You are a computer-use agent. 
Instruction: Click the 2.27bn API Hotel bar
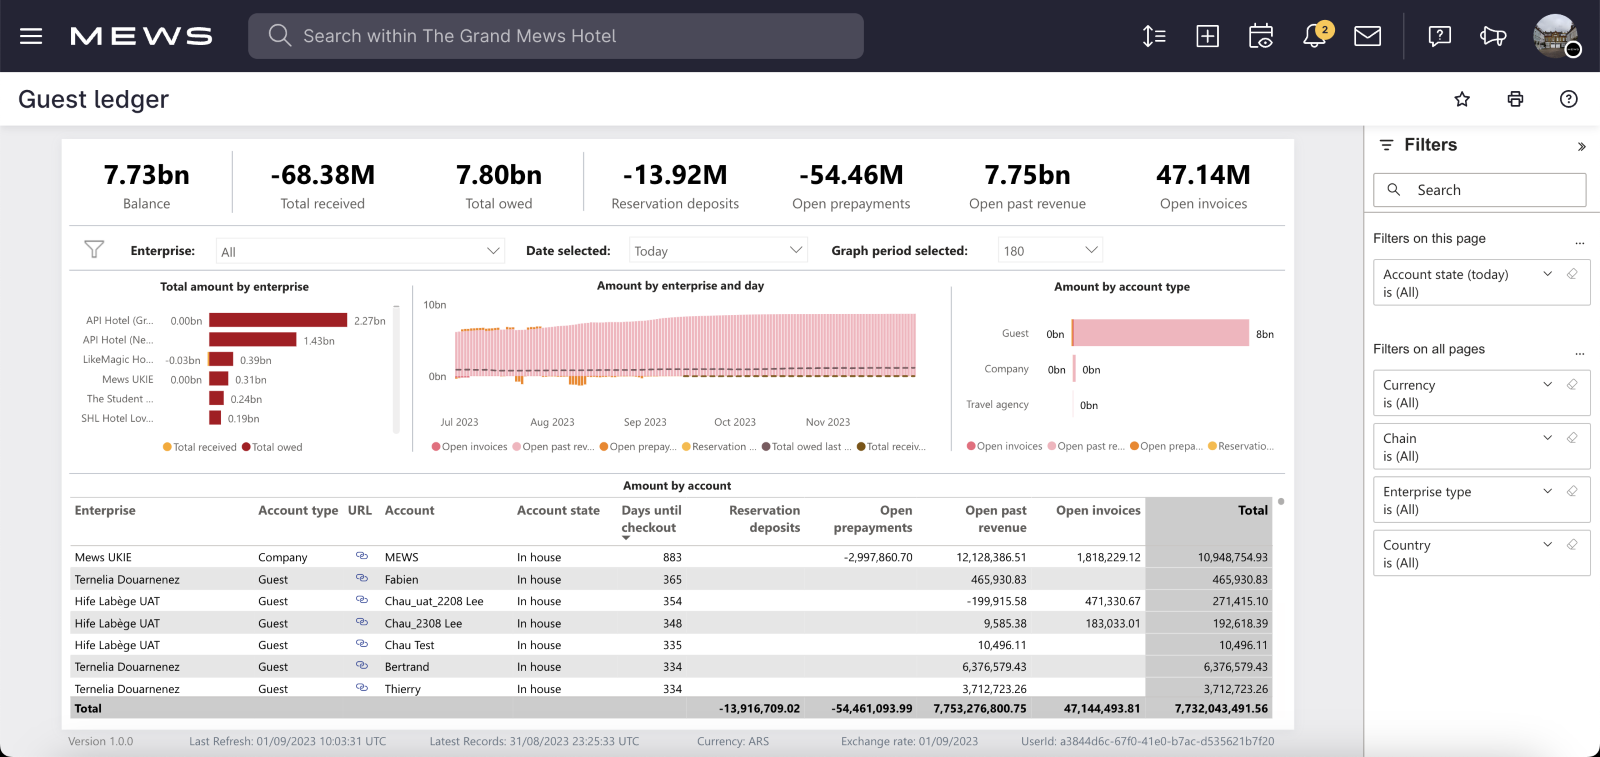278,320
